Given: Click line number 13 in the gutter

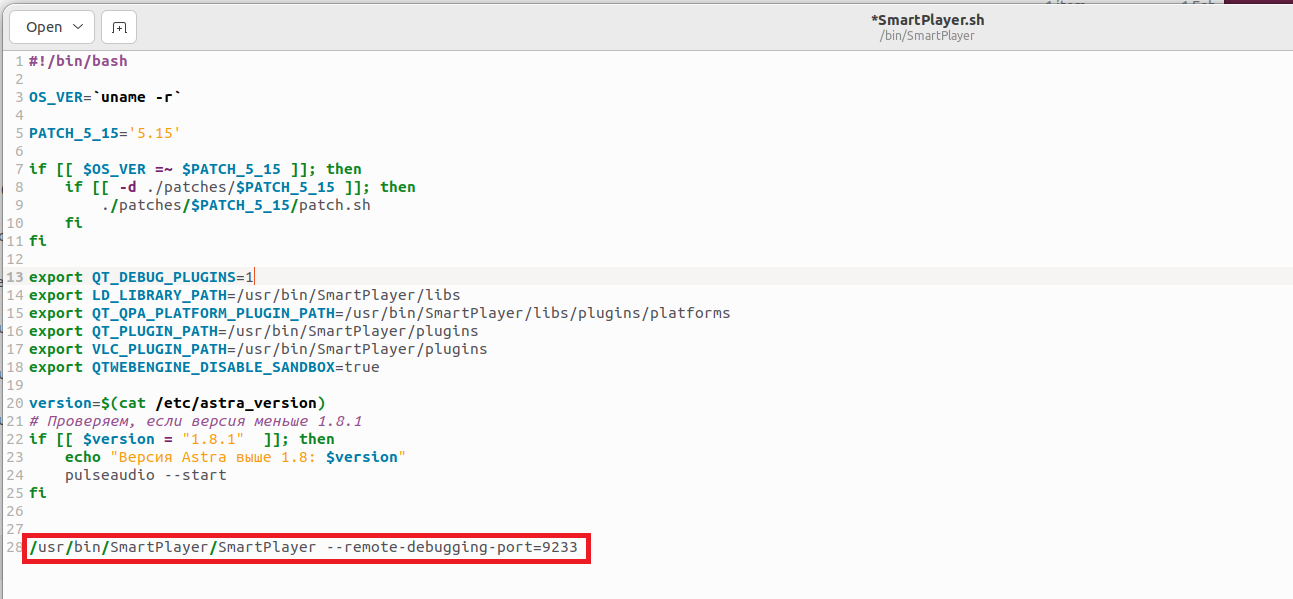Looking at the screenshot, I should tap(15, 277).
